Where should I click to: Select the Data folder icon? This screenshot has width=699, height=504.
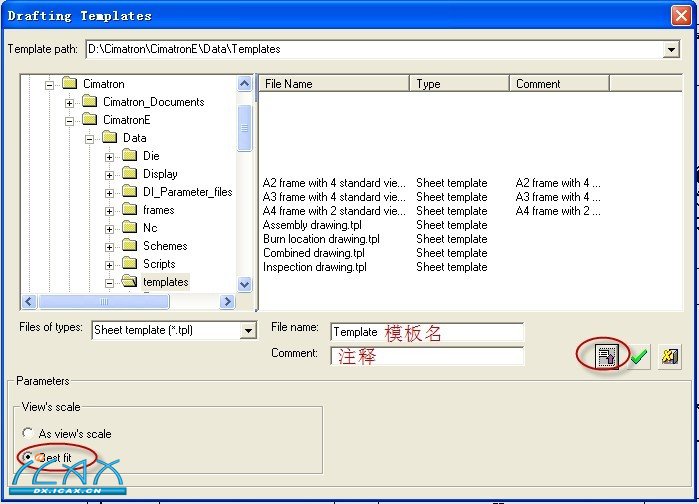(x=110, y=137)
